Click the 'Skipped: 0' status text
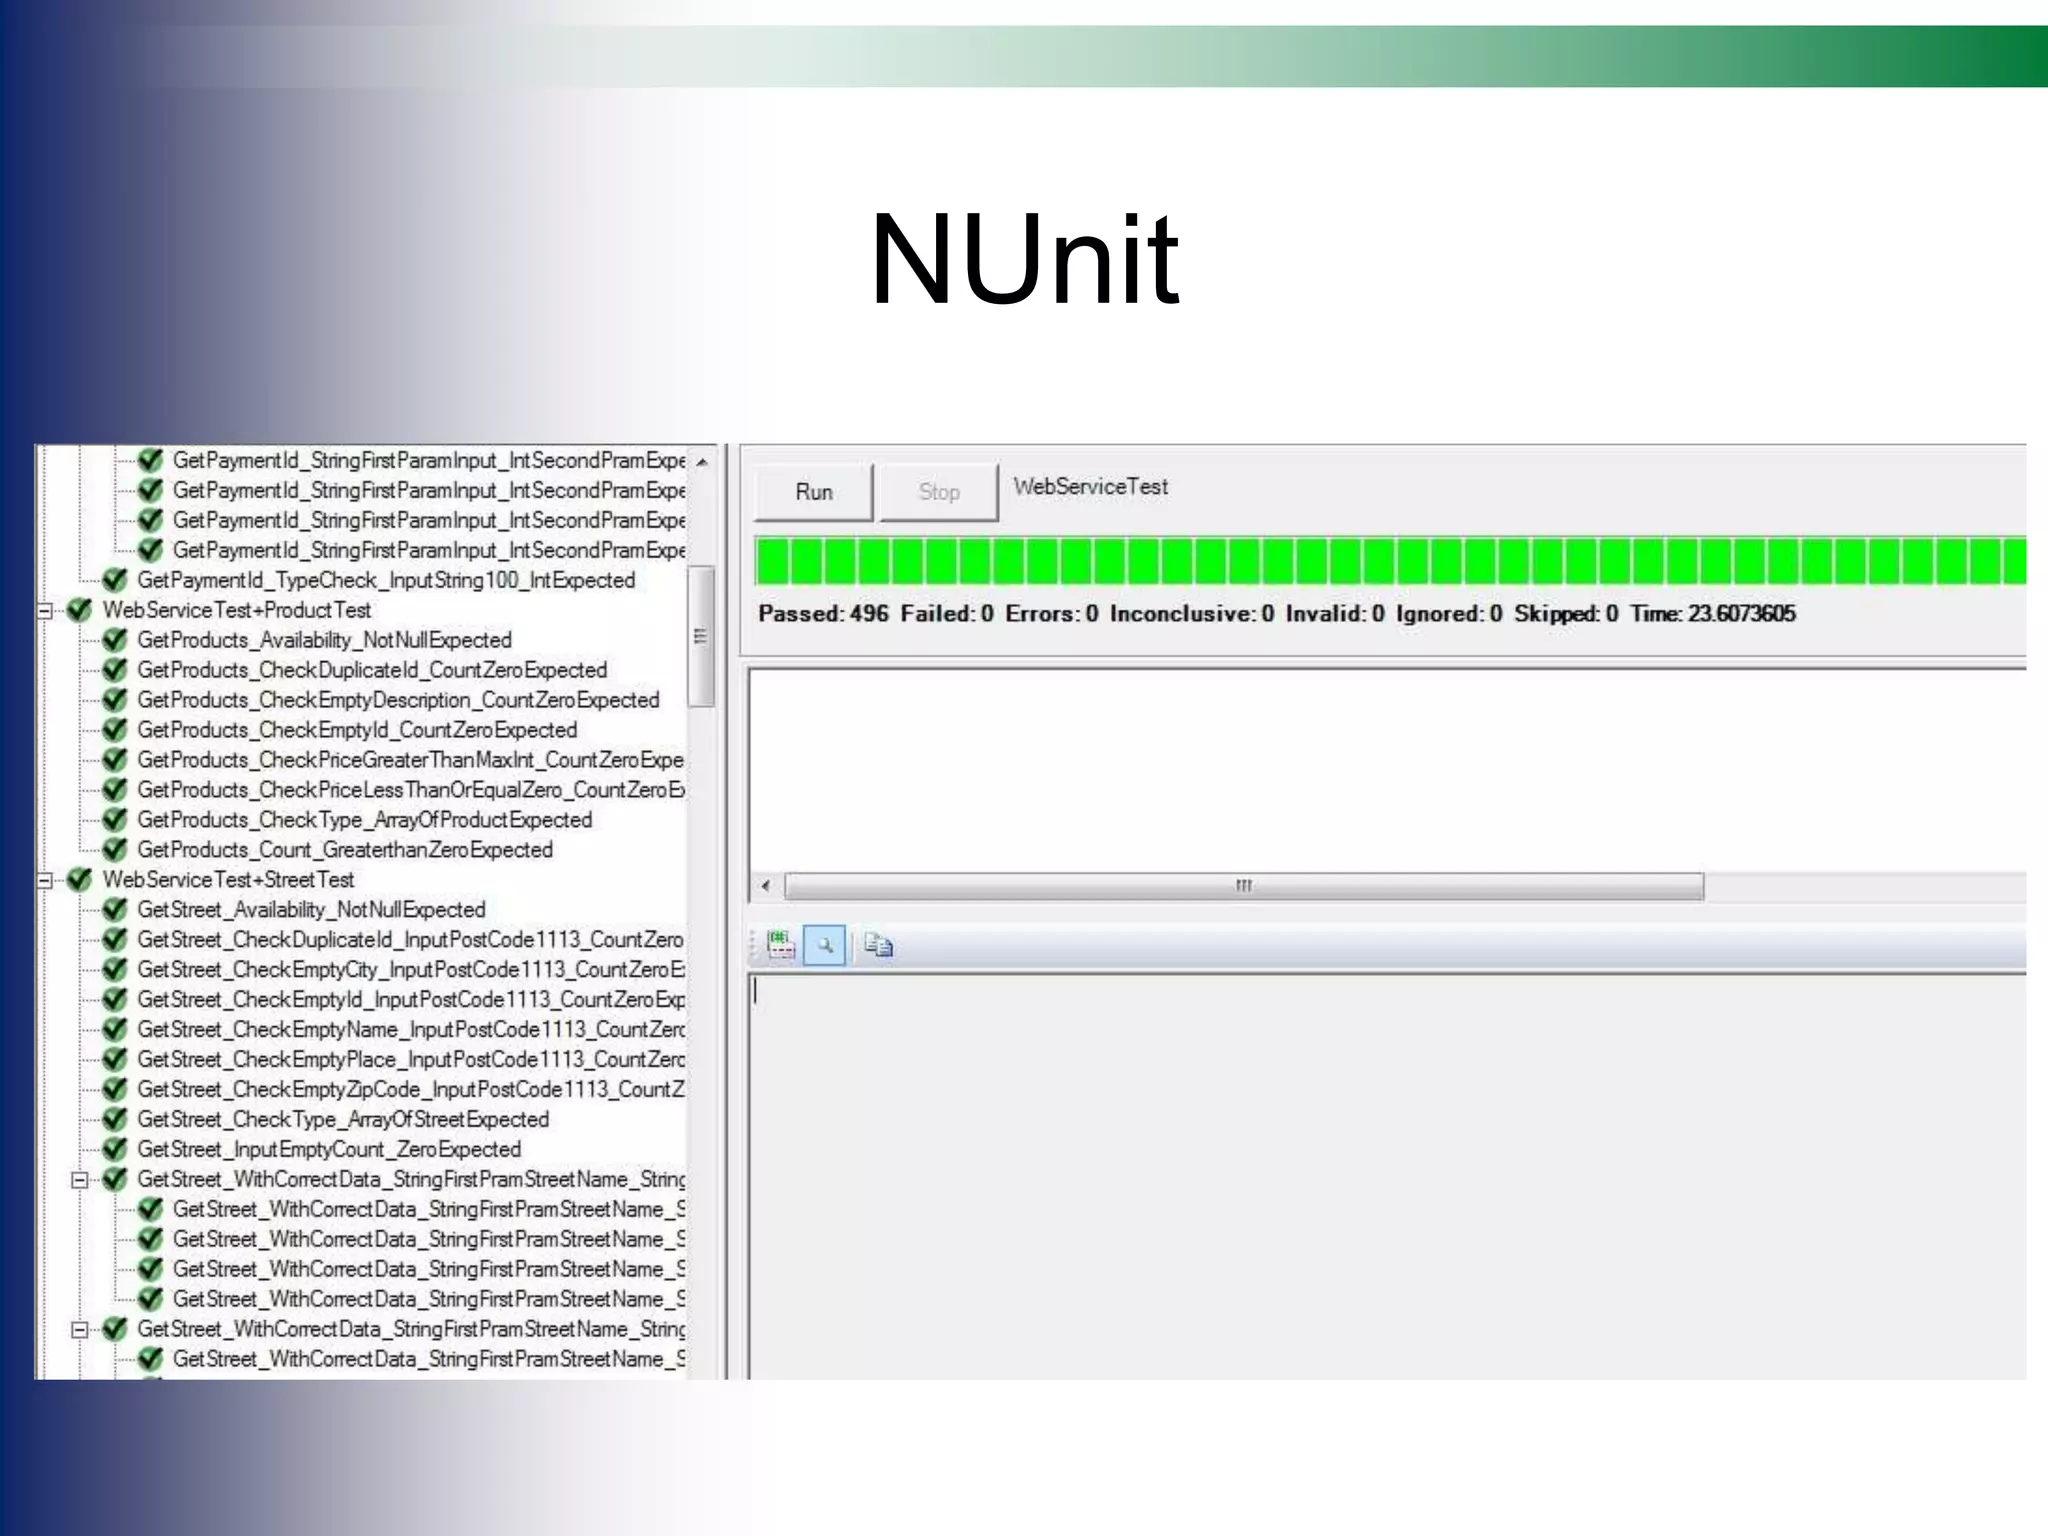This screenshot has width=2048, height=1536. tap(1566, 614)
